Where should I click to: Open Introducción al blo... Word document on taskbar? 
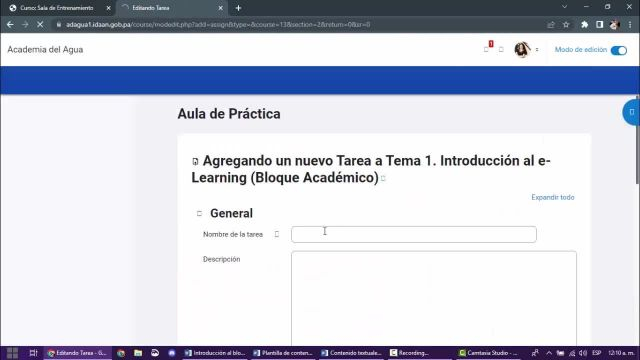pyautogui.click(x=215, y=353)
